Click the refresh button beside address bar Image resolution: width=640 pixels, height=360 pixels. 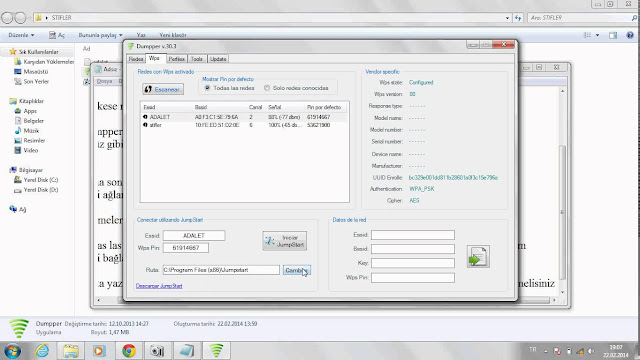tap(518, 18)
